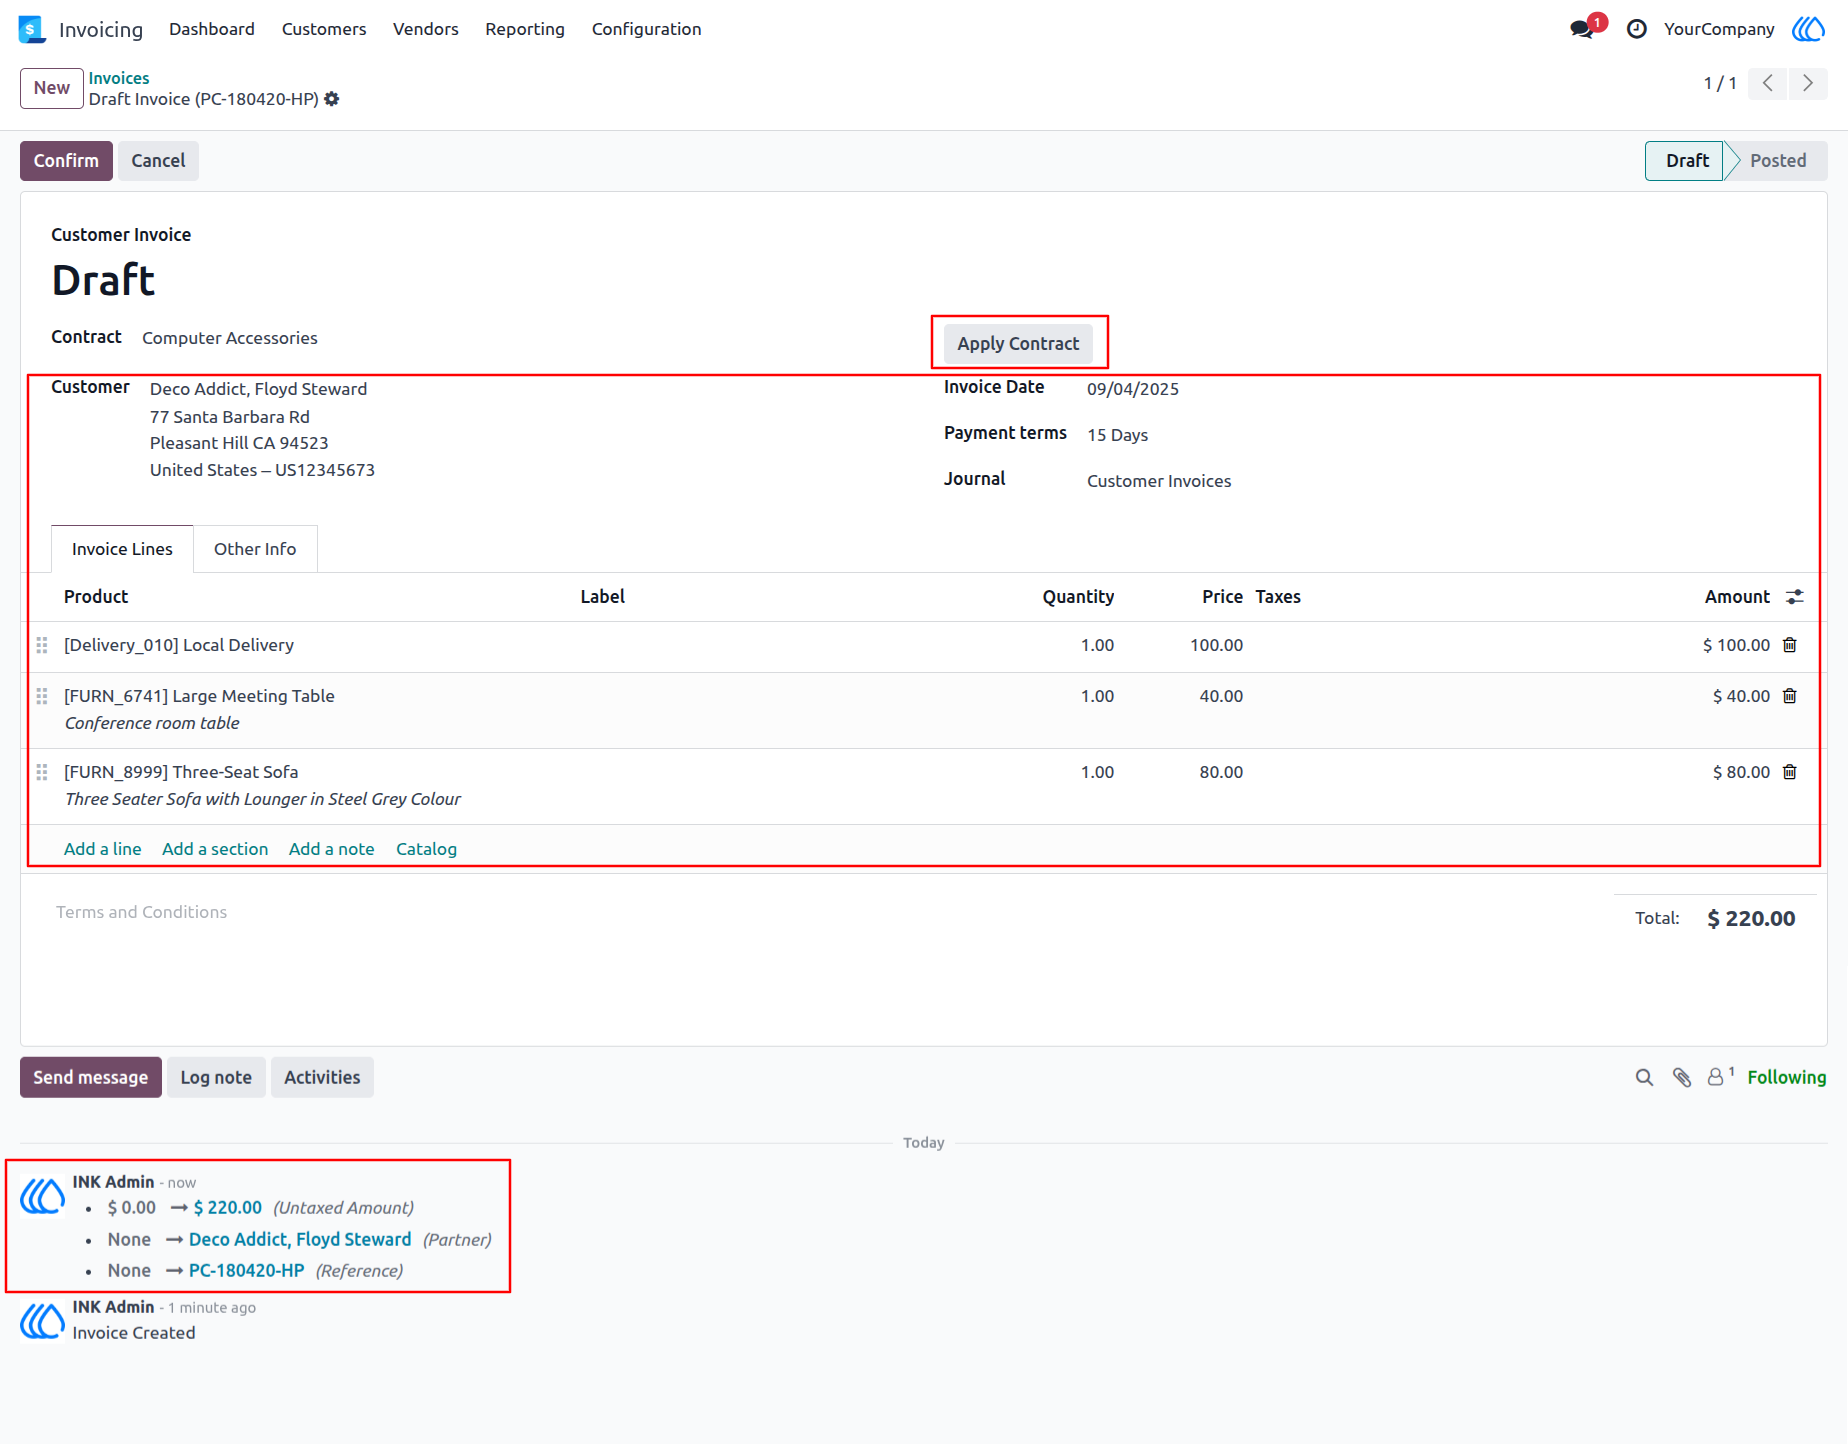1848x1445 pixels.
Task: Select the Invoice Lines tab
Action: point(122,549)
